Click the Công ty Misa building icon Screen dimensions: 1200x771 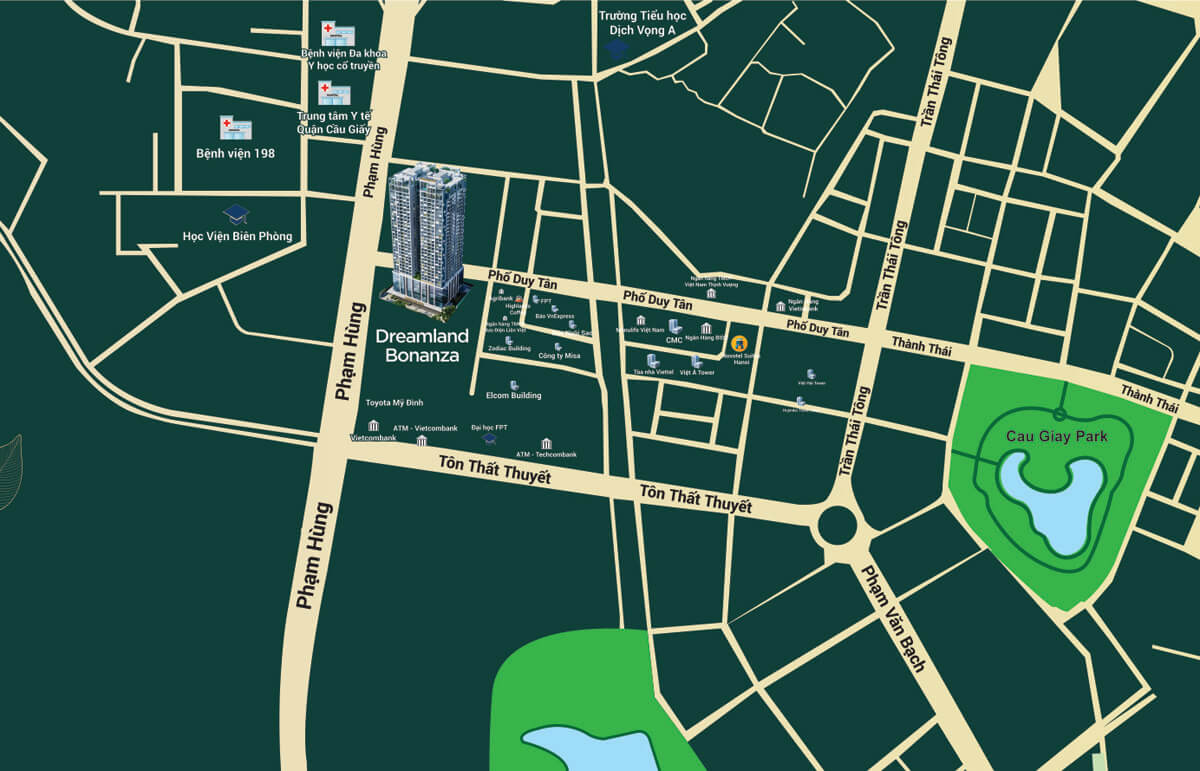click(558, 346)
